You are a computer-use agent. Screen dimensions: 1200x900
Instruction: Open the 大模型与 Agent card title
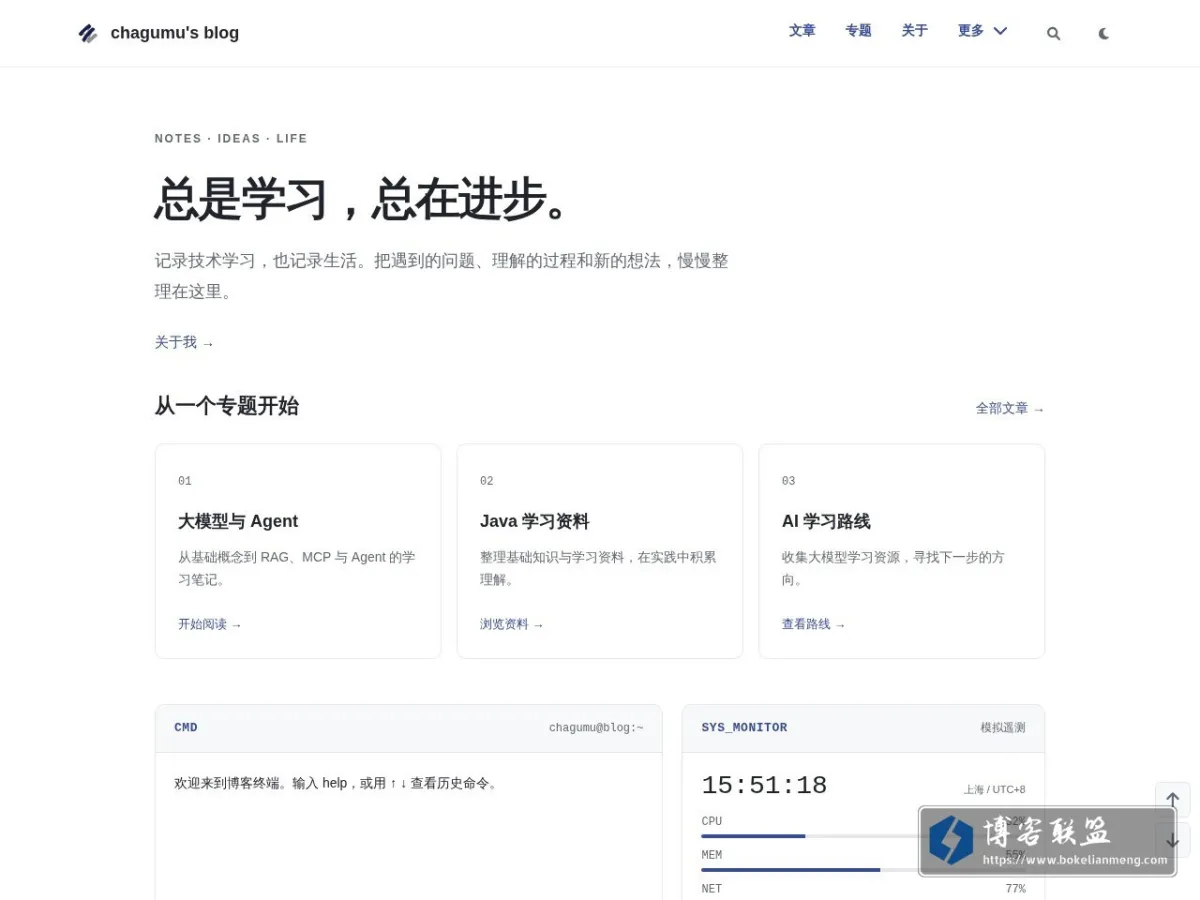[x=238, y=521]
